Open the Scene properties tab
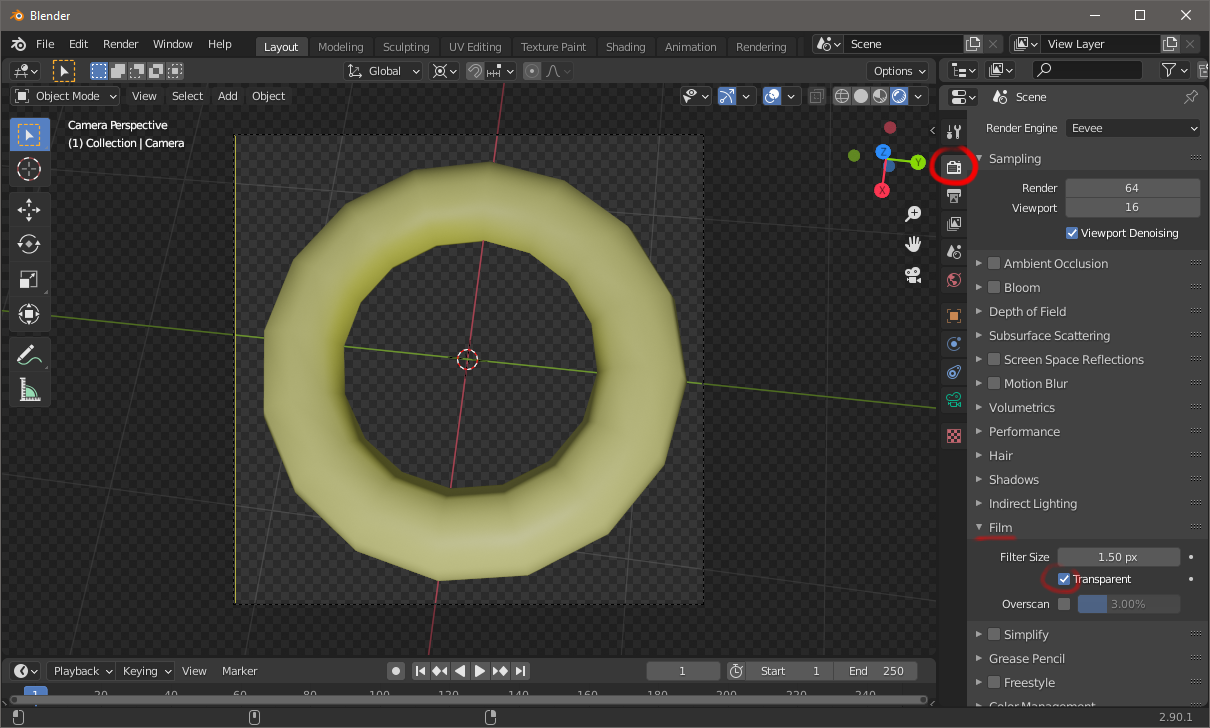The height and width of the screenshot is (728, 1210). click(954, 252)
